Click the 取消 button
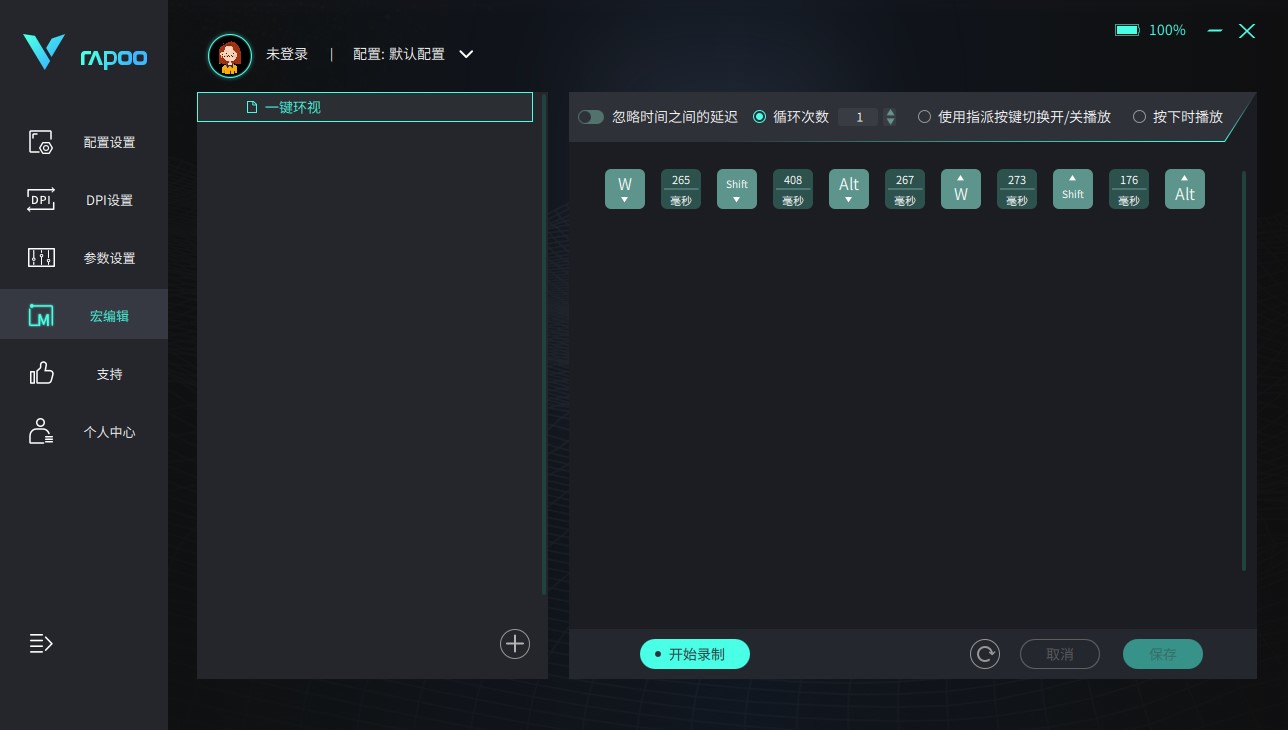Image resolution: width=1288 pixels, height=730 pixels. coord(1060,654)
